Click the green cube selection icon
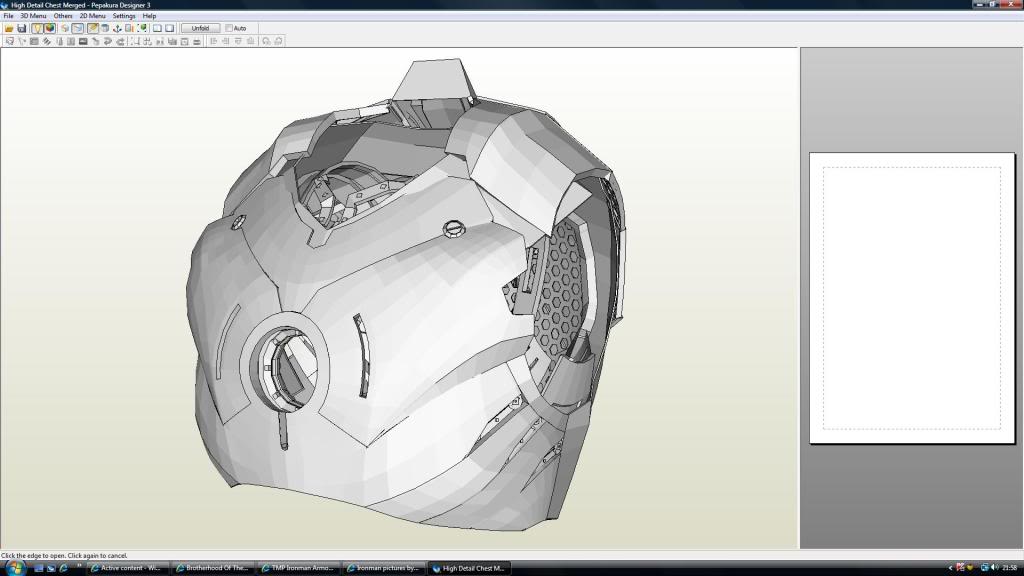Viewport: 1024px width, 576px height. pos(142,28)
